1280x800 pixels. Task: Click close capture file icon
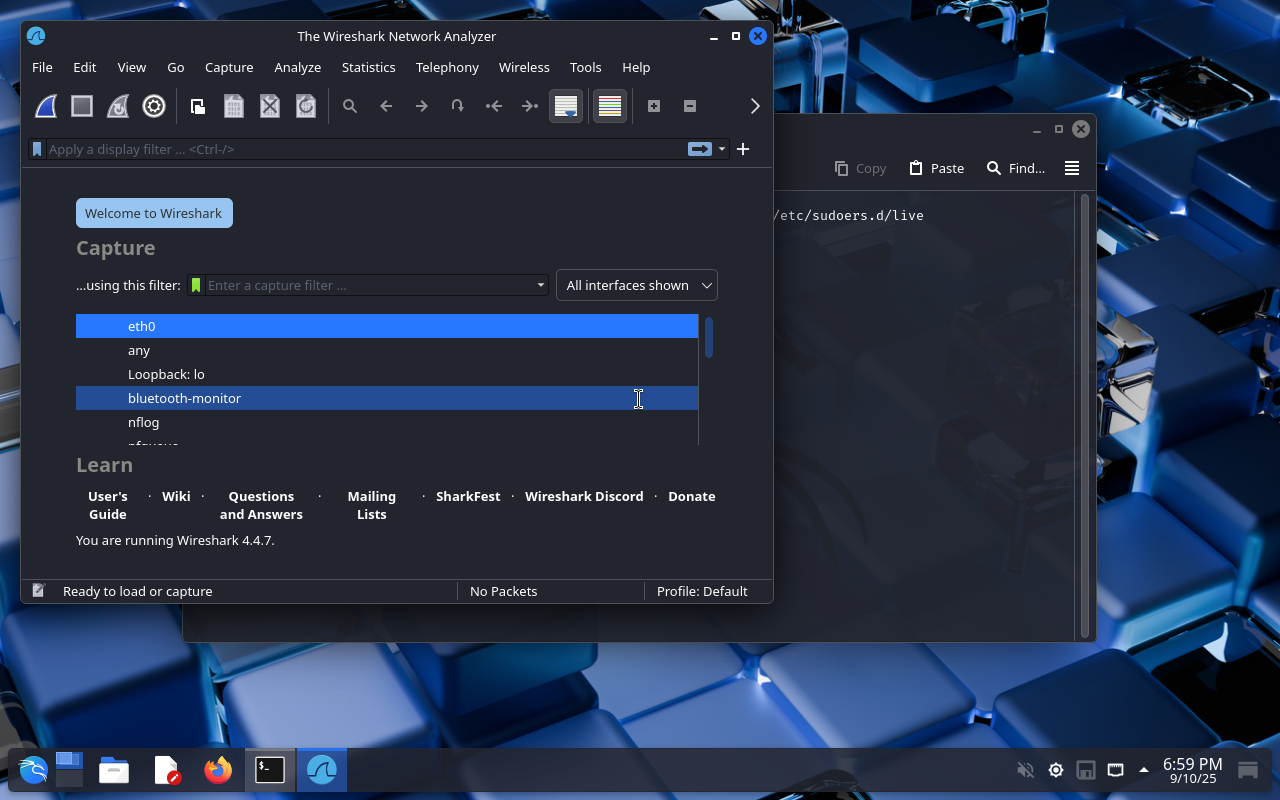(x=270, y=106)
